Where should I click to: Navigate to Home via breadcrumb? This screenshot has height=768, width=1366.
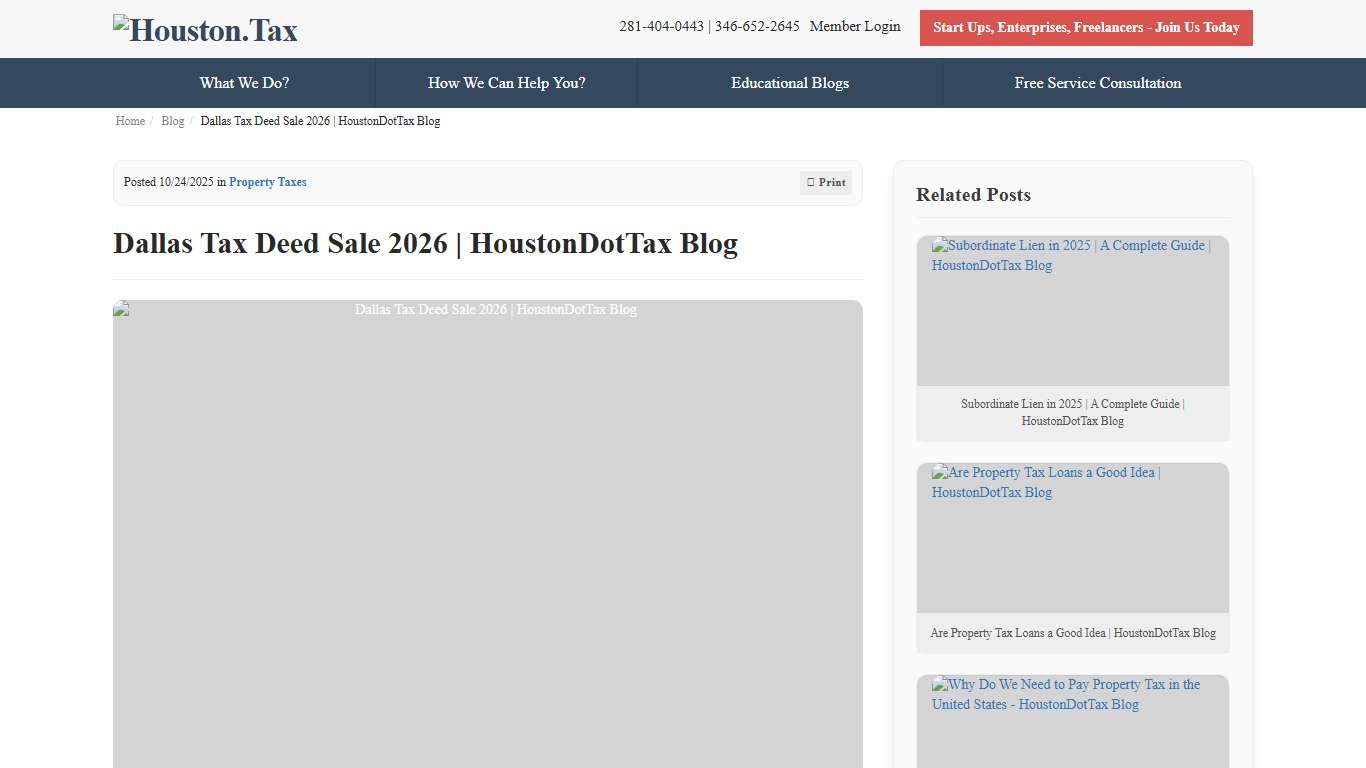click(130, 121)
